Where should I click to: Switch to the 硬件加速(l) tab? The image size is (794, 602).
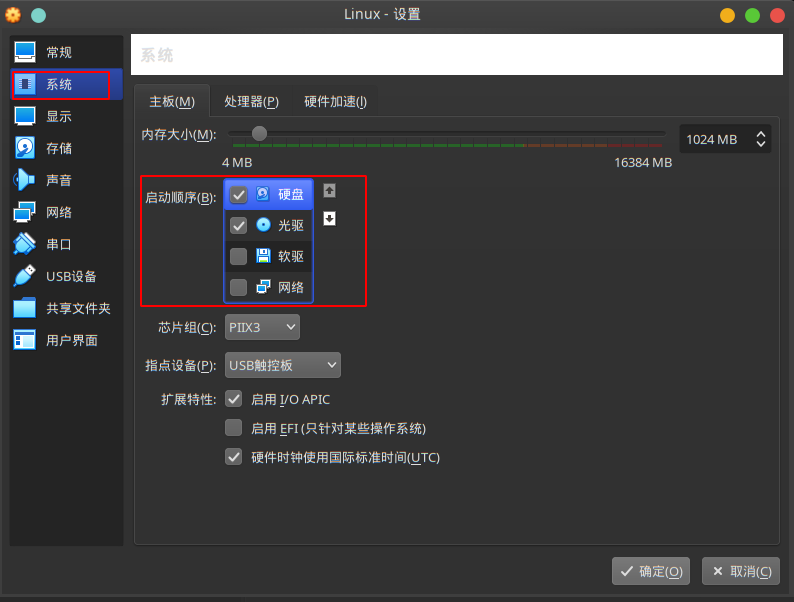click(x=335, y=102)
